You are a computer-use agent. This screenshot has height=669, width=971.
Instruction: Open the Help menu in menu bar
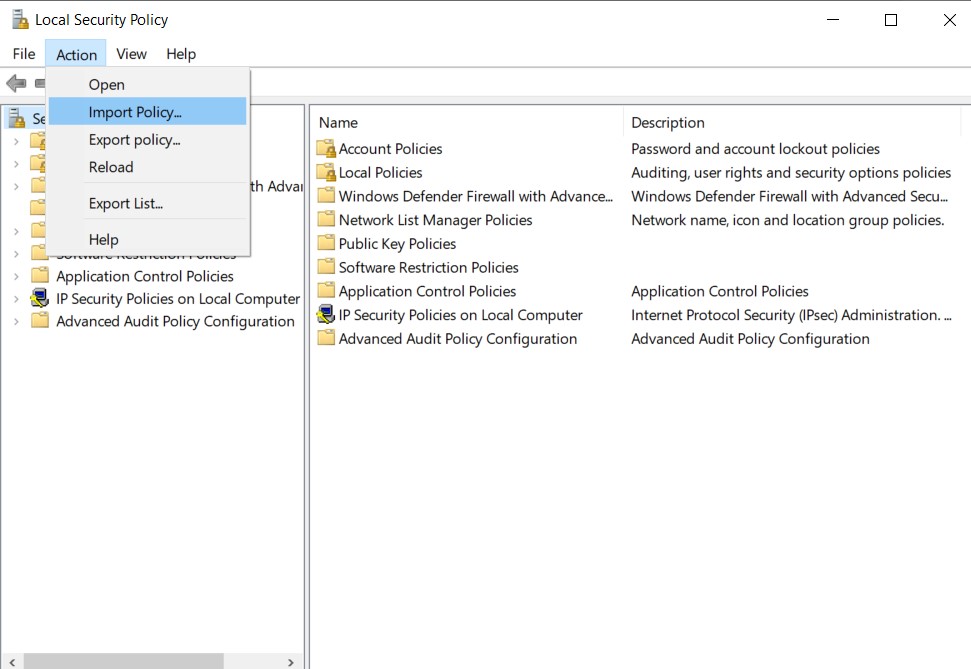181,54
